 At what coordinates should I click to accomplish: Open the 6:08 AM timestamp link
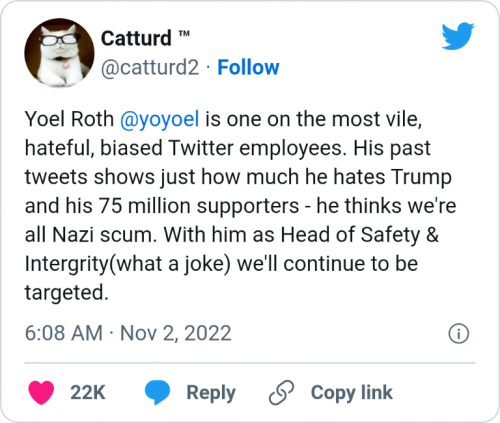pyautogui.click(x=64, y=333)
